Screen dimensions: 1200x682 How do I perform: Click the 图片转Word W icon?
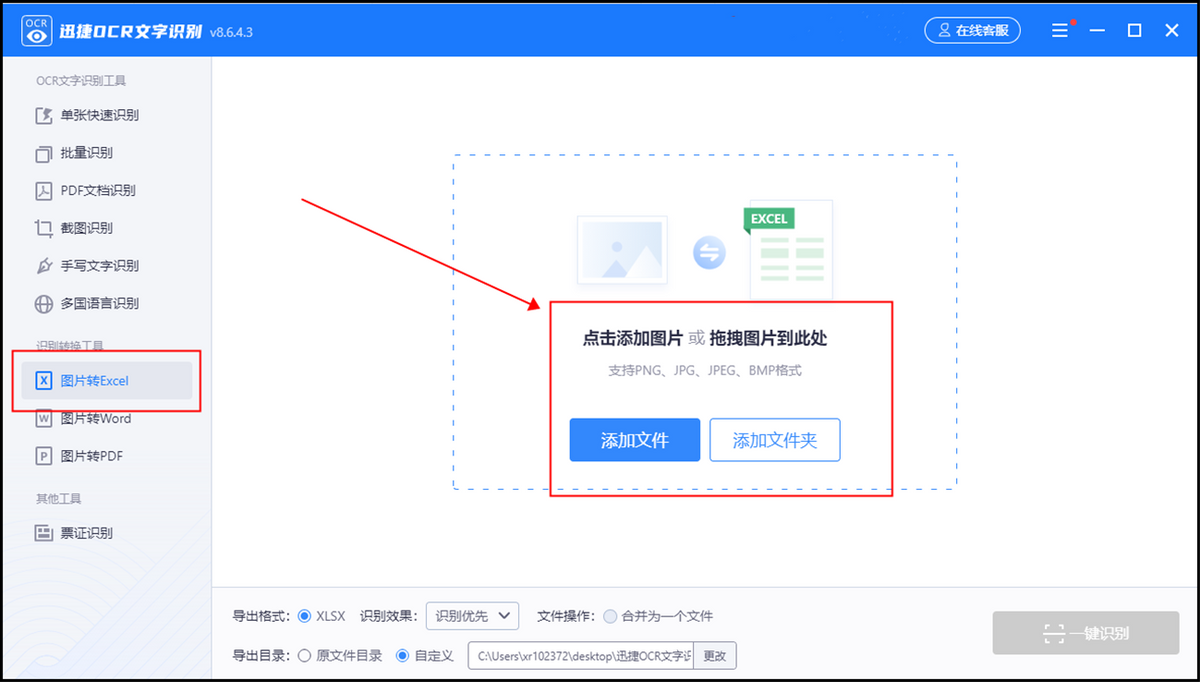click(44, 418)
